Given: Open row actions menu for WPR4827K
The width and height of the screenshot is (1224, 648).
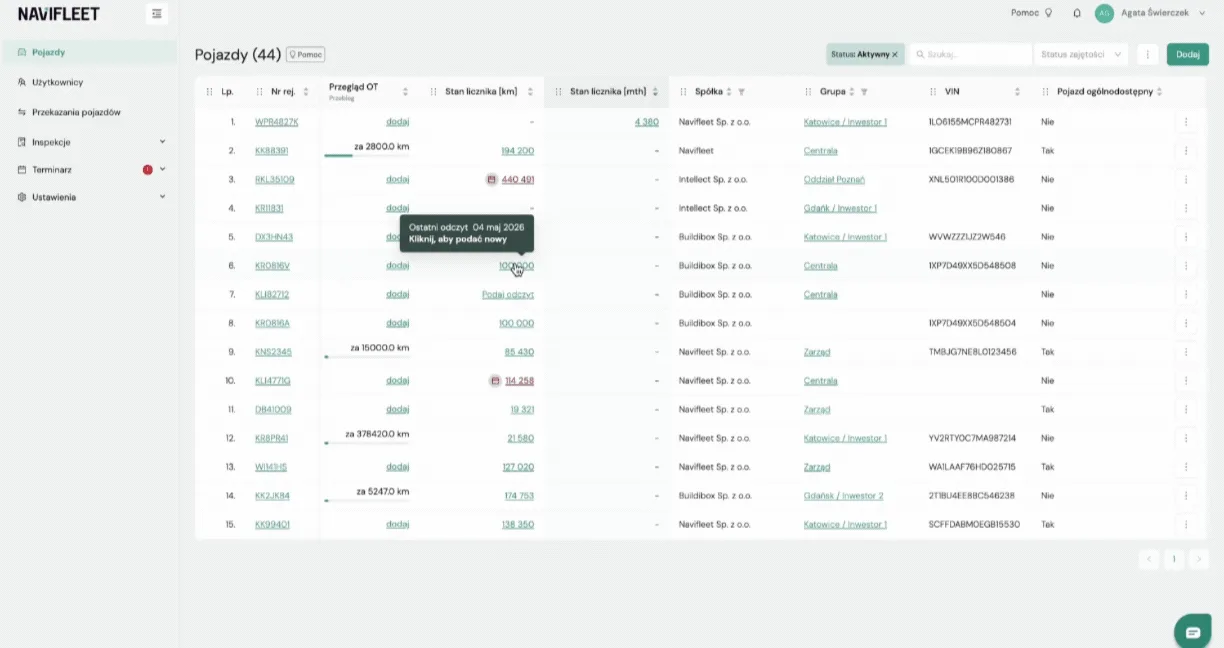Looking at the screenshot, I should (x=1186, y=122).
